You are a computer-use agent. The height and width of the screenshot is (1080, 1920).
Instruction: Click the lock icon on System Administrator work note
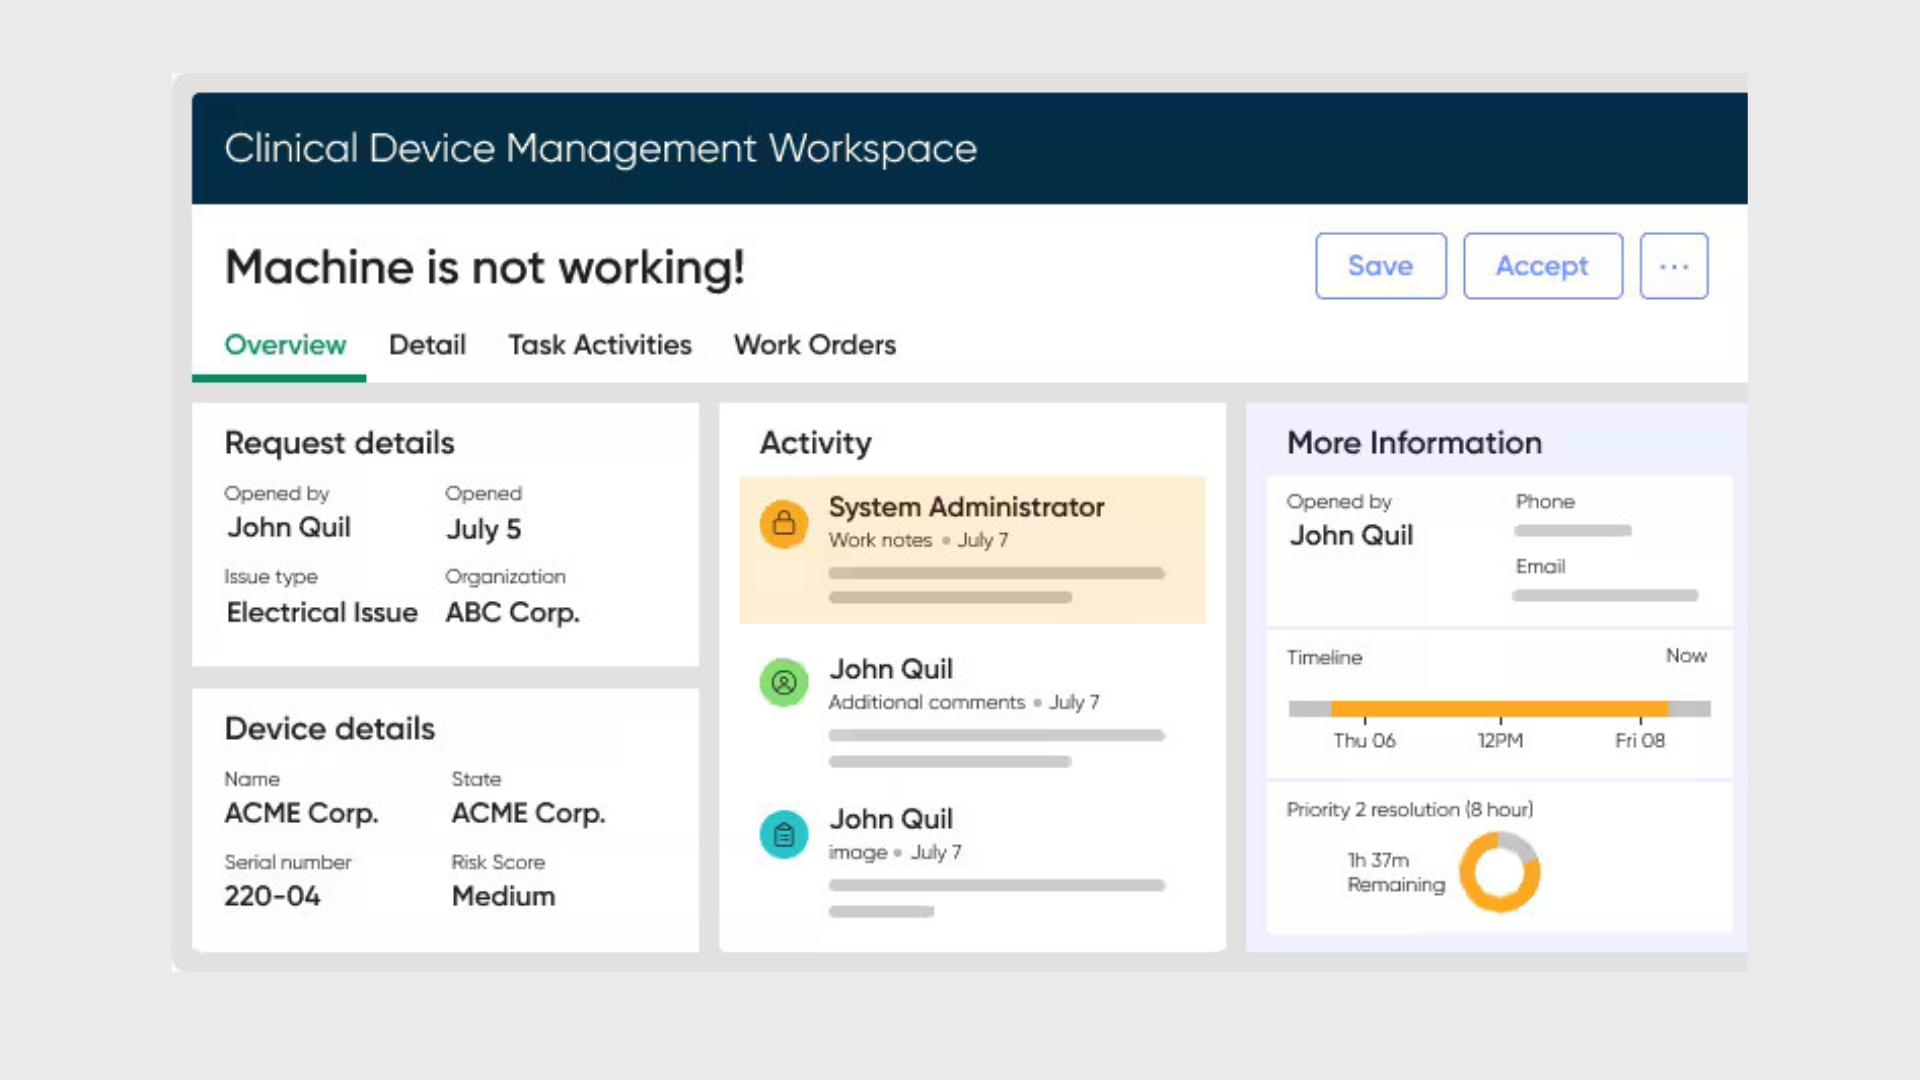pos(784,523)
